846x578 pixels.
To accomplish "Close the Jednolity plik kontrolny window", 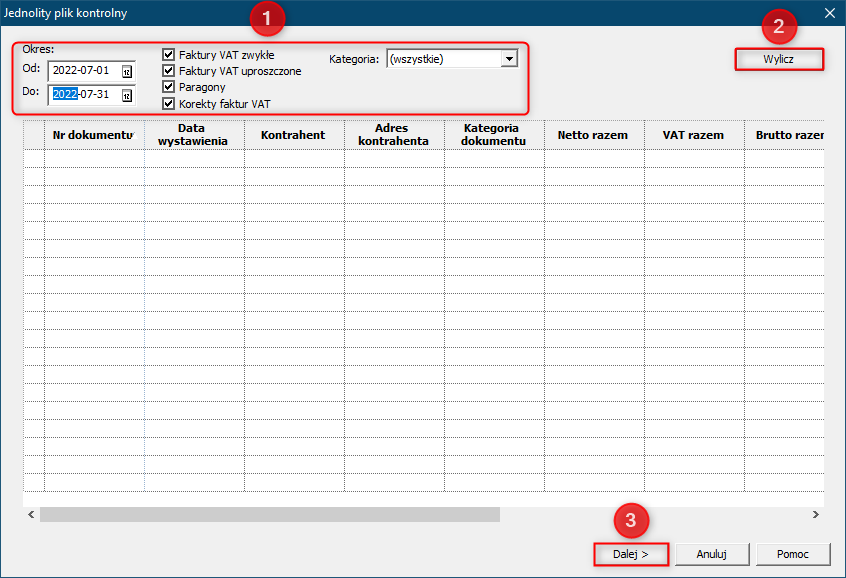I will [x=830, y=13].
